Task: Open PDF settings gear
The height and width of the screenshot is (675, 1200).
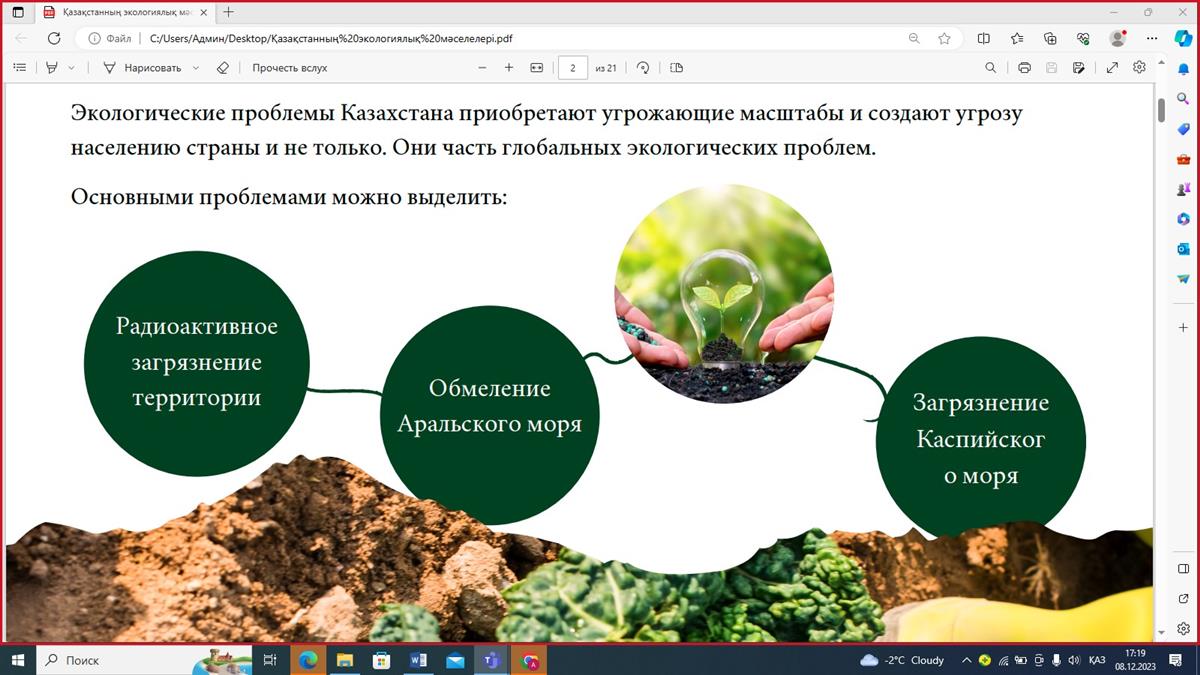Action: (1139, 68)
